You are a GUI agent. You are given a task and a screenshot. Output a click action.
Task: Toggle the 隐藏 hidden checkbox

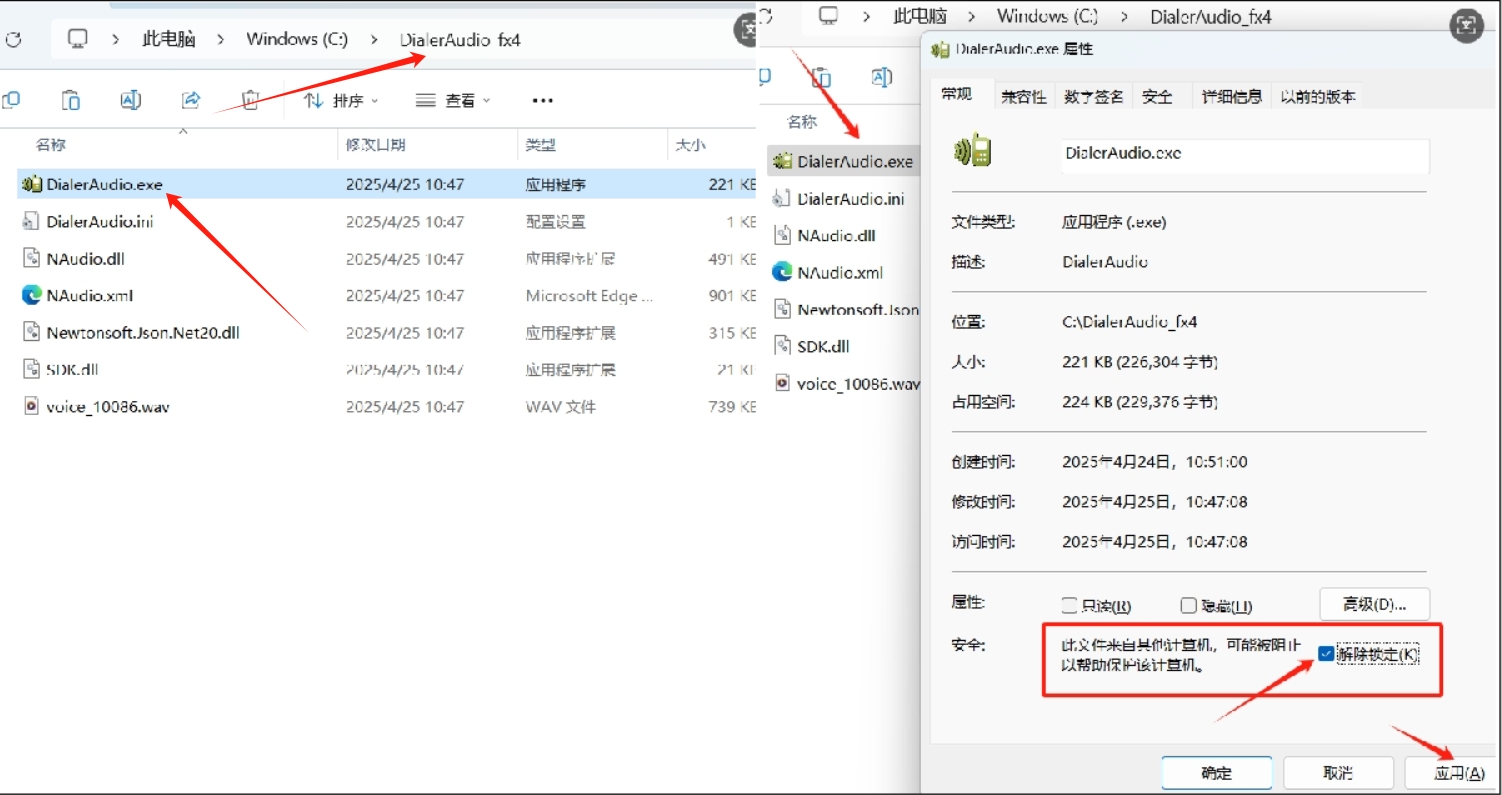pos(1188,606)
